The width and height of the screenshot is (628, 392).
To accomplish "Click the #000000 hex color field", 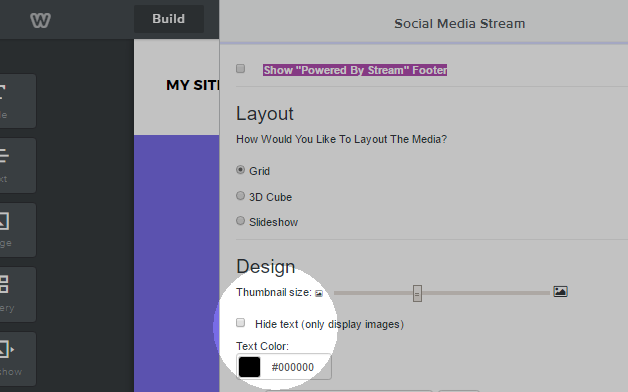I will click(x=293, y=367).
